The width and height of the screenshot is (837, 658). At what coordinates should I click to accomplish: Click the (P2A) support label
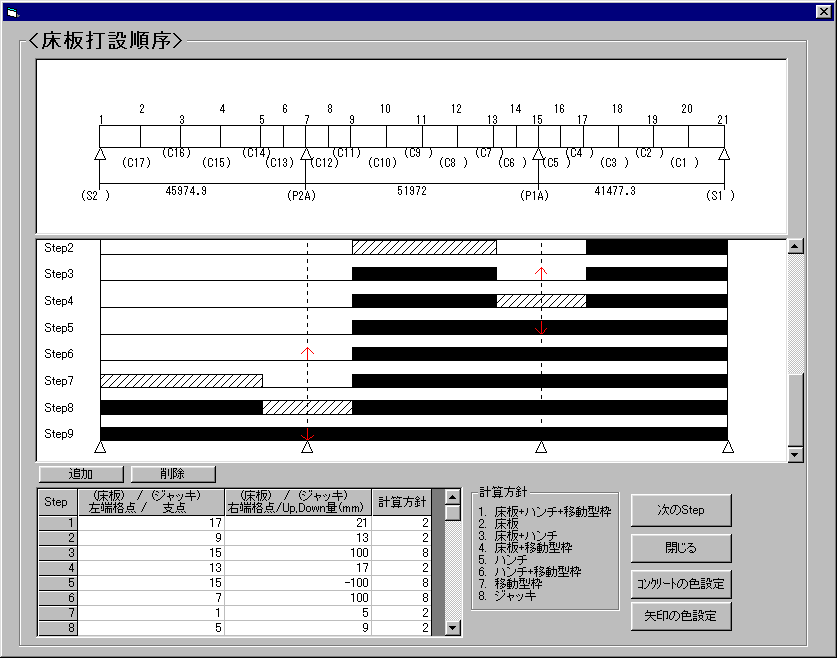point(302,196)
